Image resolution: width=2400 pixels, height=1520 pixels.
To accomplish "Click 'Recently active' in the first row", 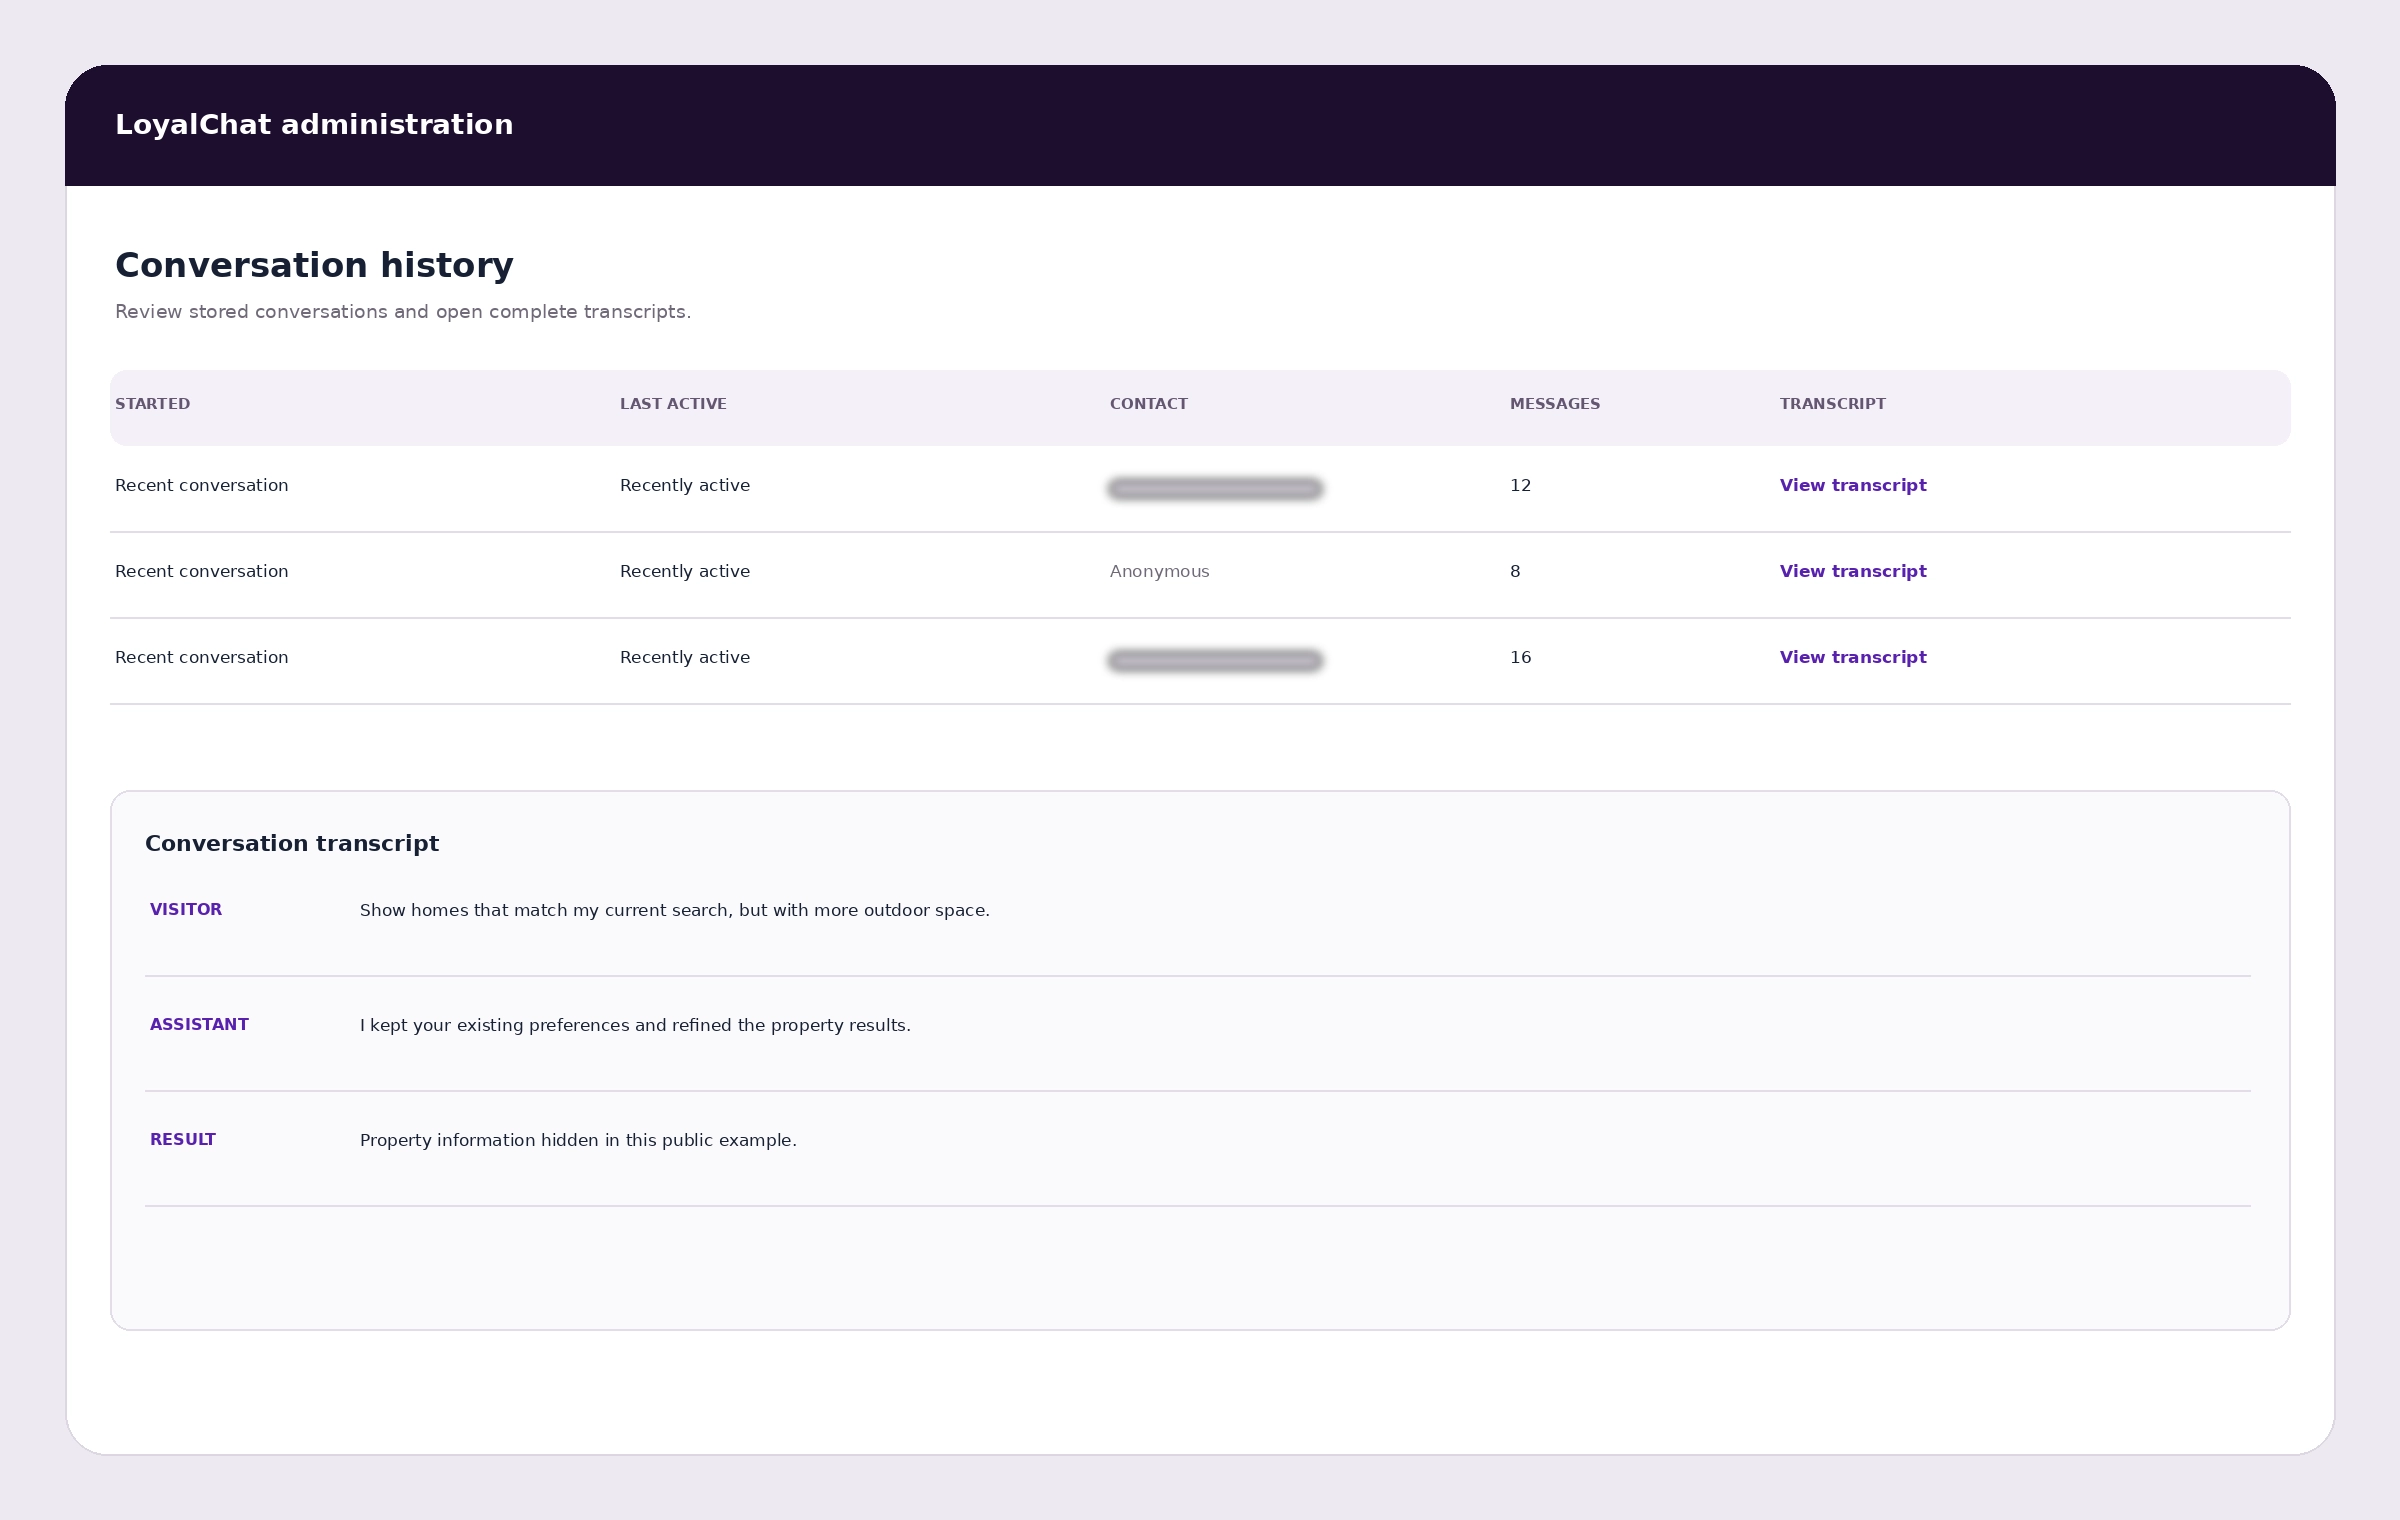I will 685,485.
